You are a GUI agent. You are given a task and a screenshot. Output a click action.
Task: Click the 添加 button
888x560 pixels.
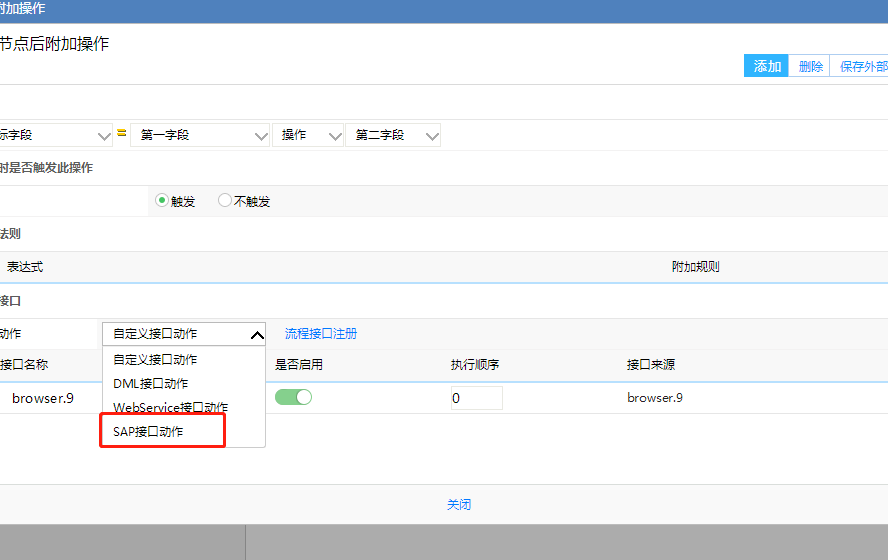click(767, 66)
